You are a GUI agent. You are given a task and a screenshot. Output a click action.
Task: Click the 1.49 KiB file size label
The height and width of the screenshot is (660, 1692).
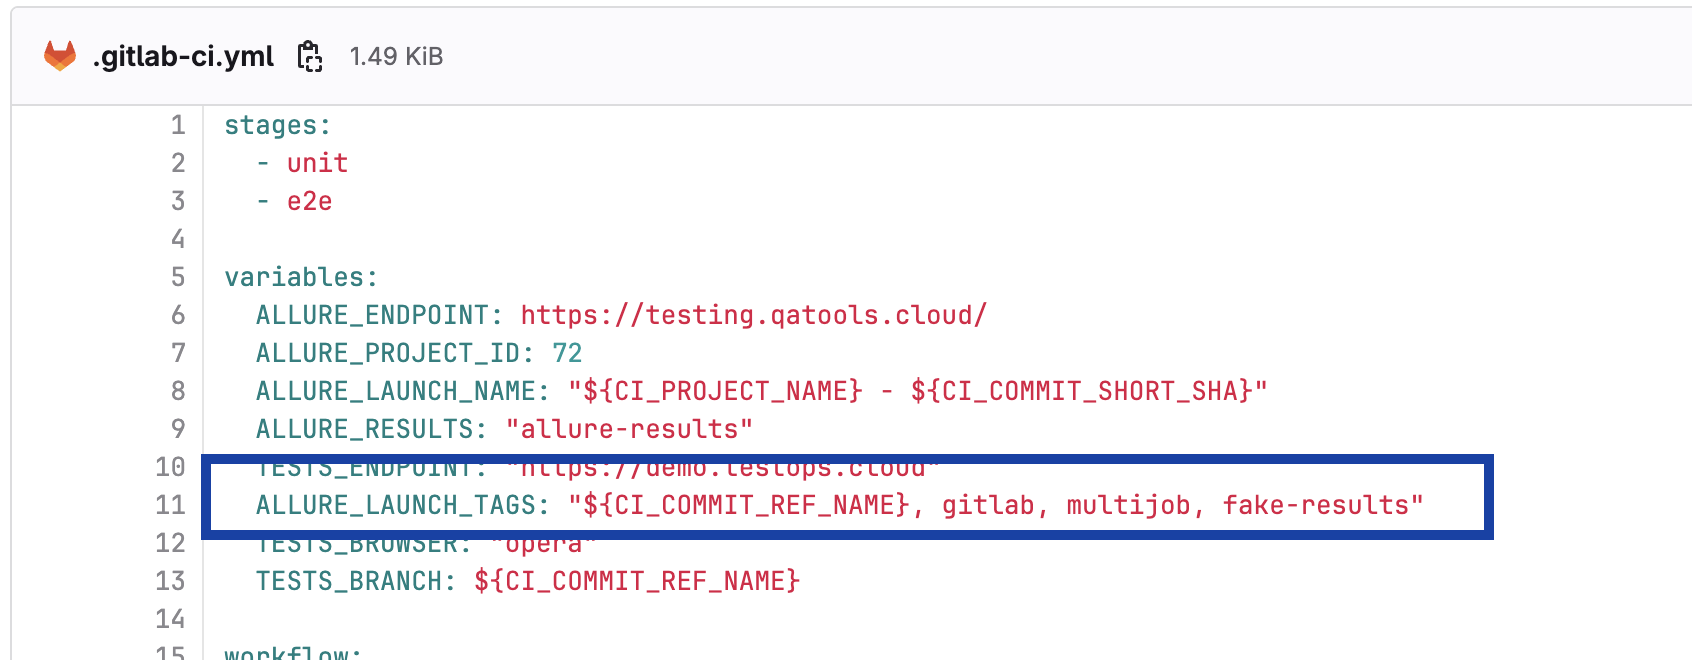click(x=396, y=56)
